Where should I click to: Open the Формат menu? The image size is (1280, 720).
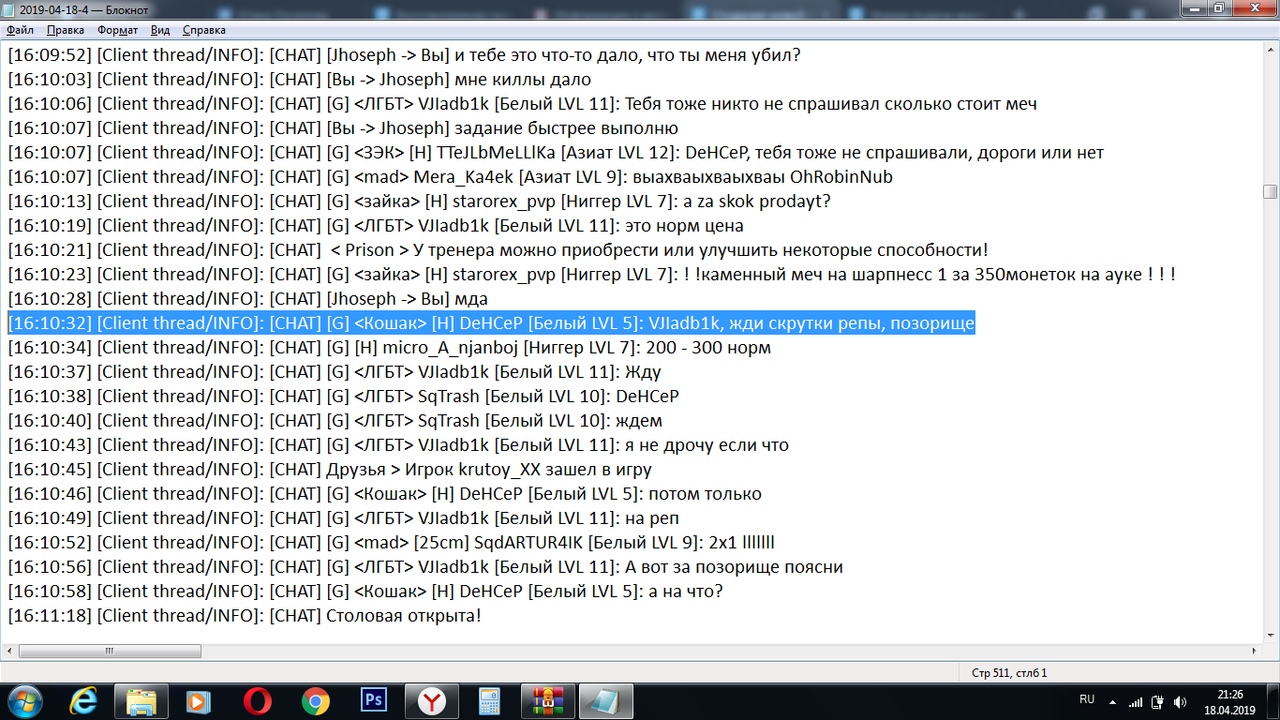pyautogui.click(x=117, y=30)
